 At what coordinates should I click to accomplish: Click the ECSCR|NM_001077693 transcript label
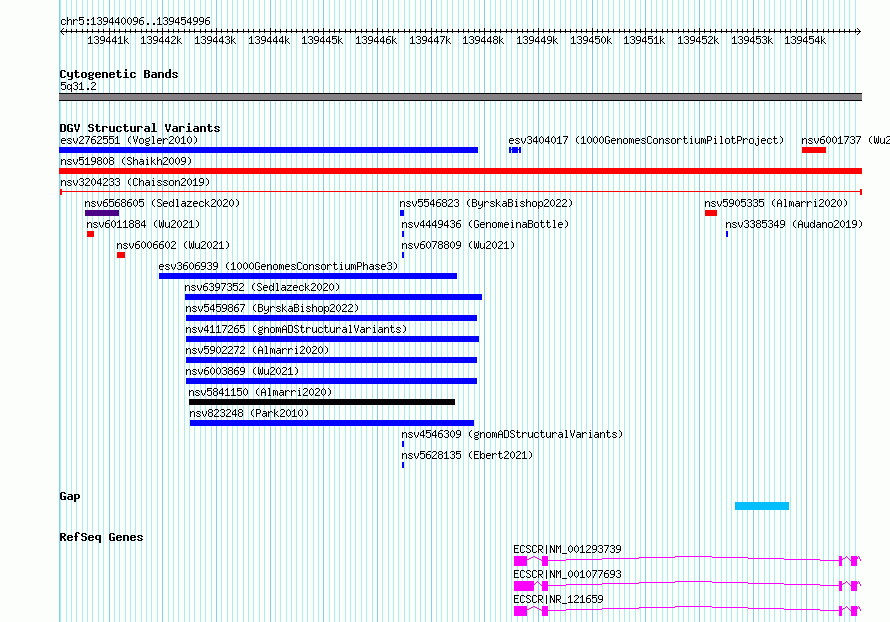(567, 574)
